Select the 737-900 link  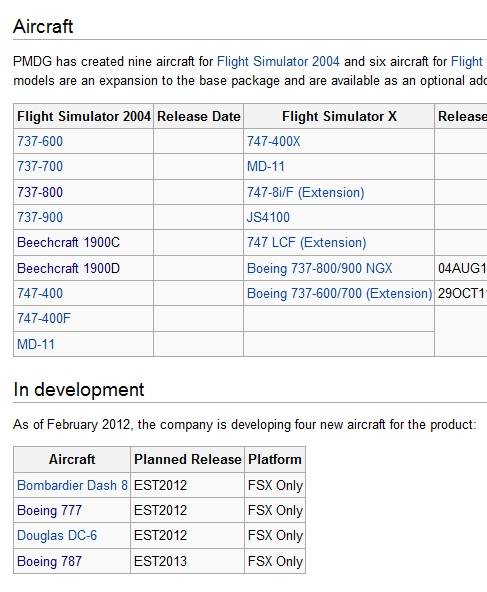click(40, 217)
